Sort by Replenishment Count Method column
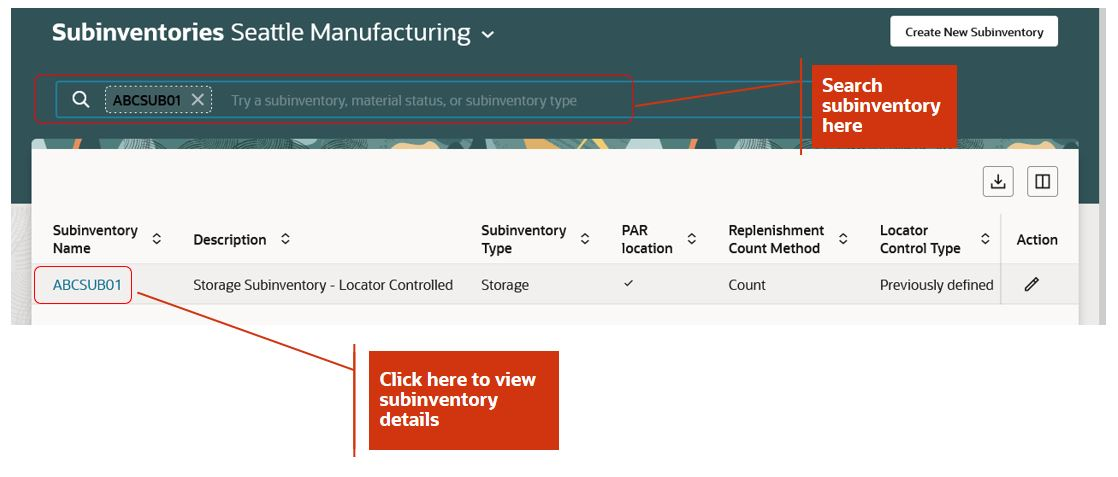The image size is (1118, 477). coord(843,239)
